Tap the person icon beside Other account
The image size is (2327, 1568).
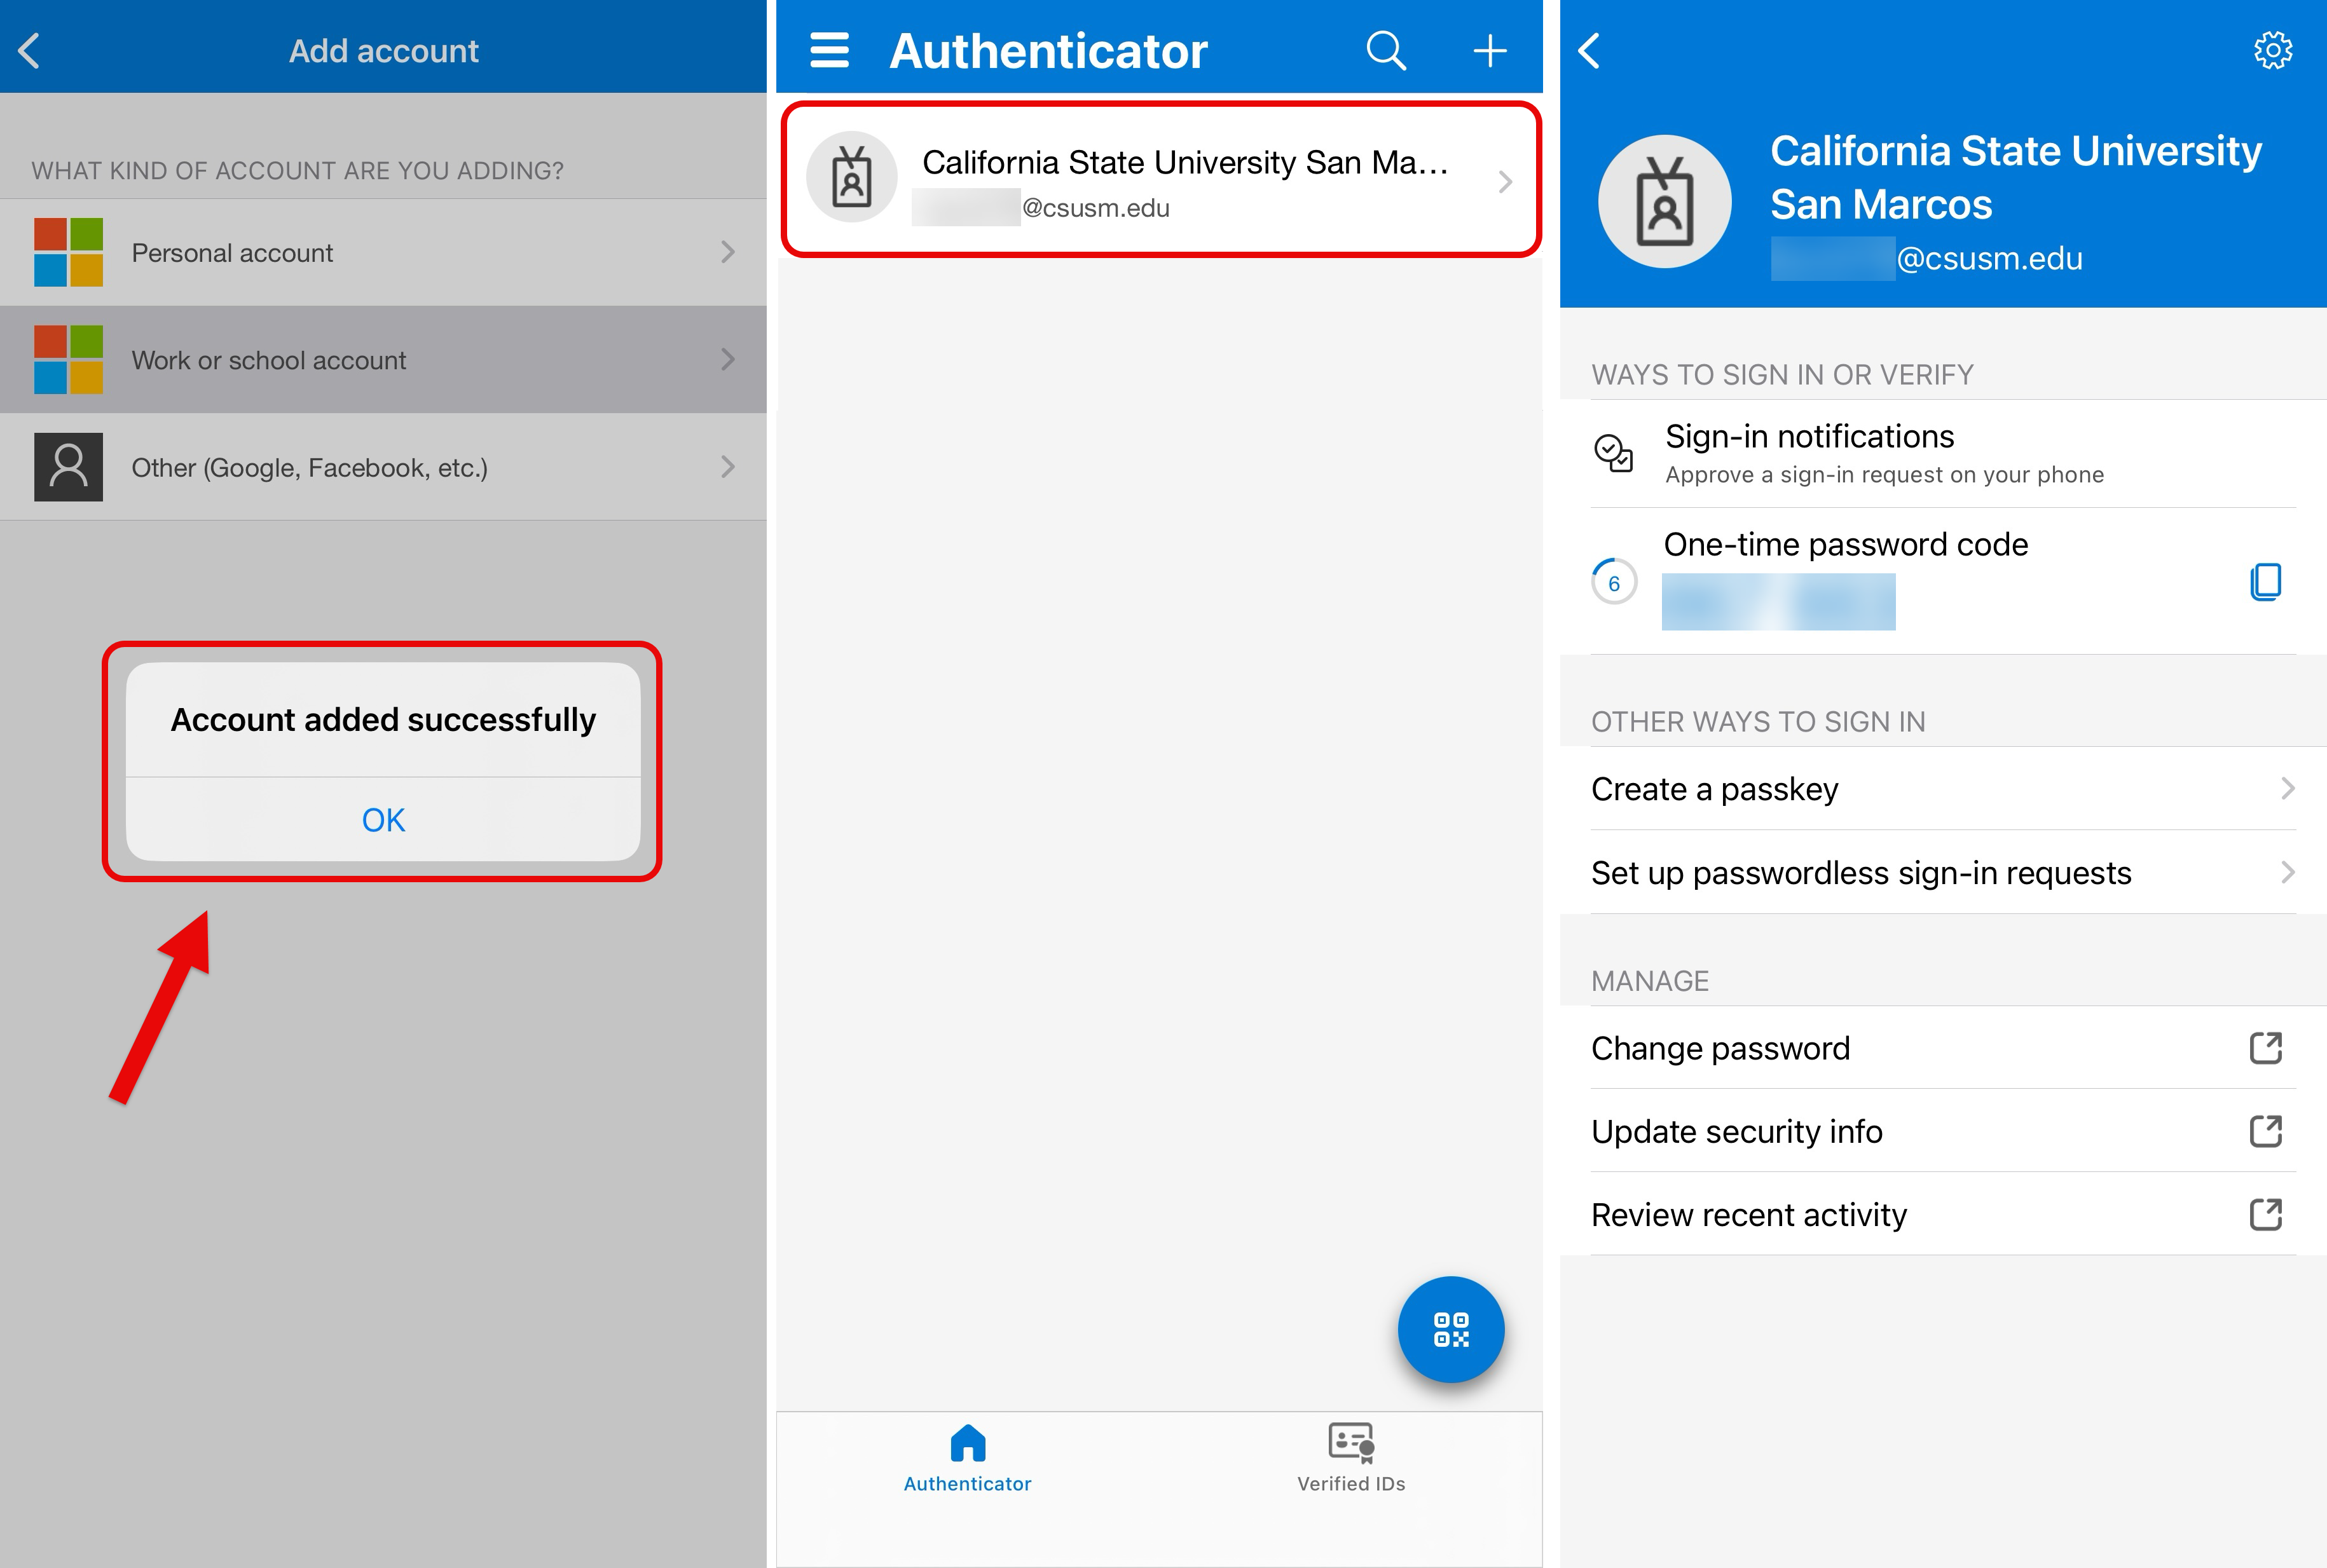pyautogui.click(x=68, y=466)
